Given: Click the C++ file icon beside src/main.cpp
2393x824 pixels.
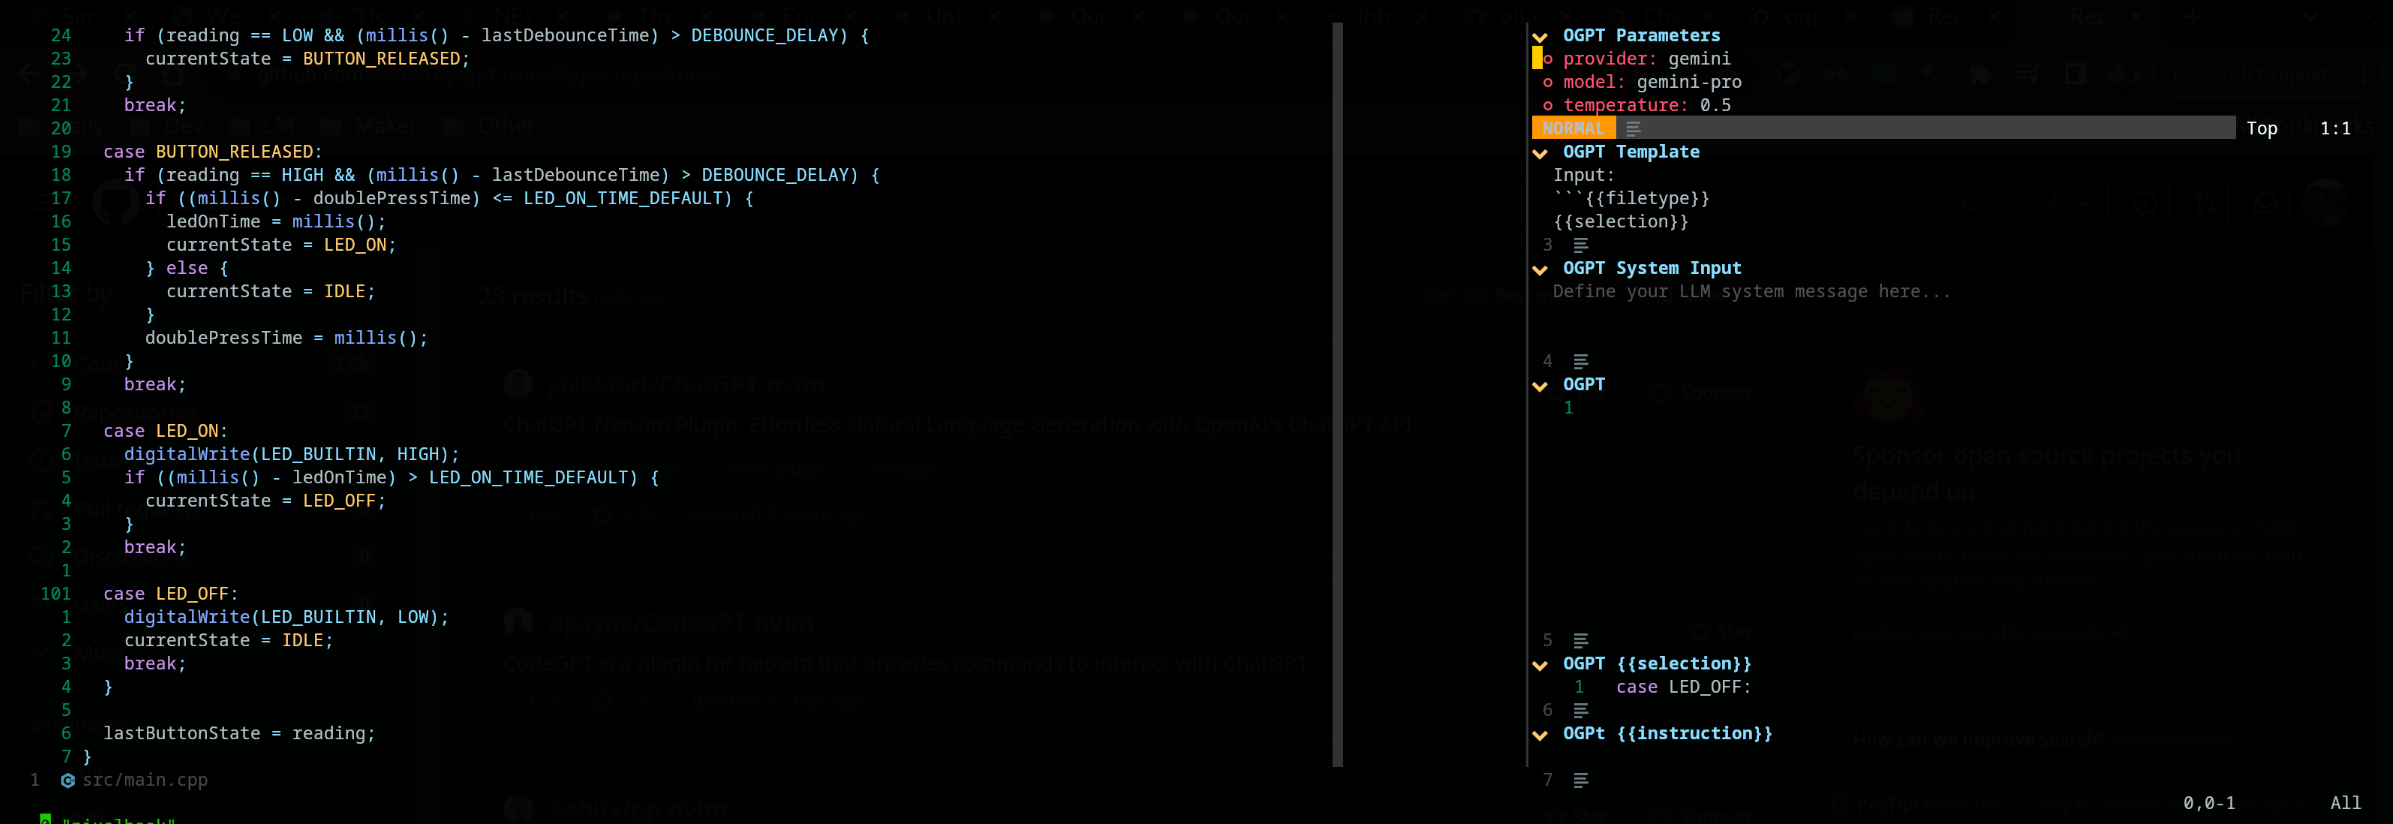Looking at the screenshot, I should coord(68,780).
